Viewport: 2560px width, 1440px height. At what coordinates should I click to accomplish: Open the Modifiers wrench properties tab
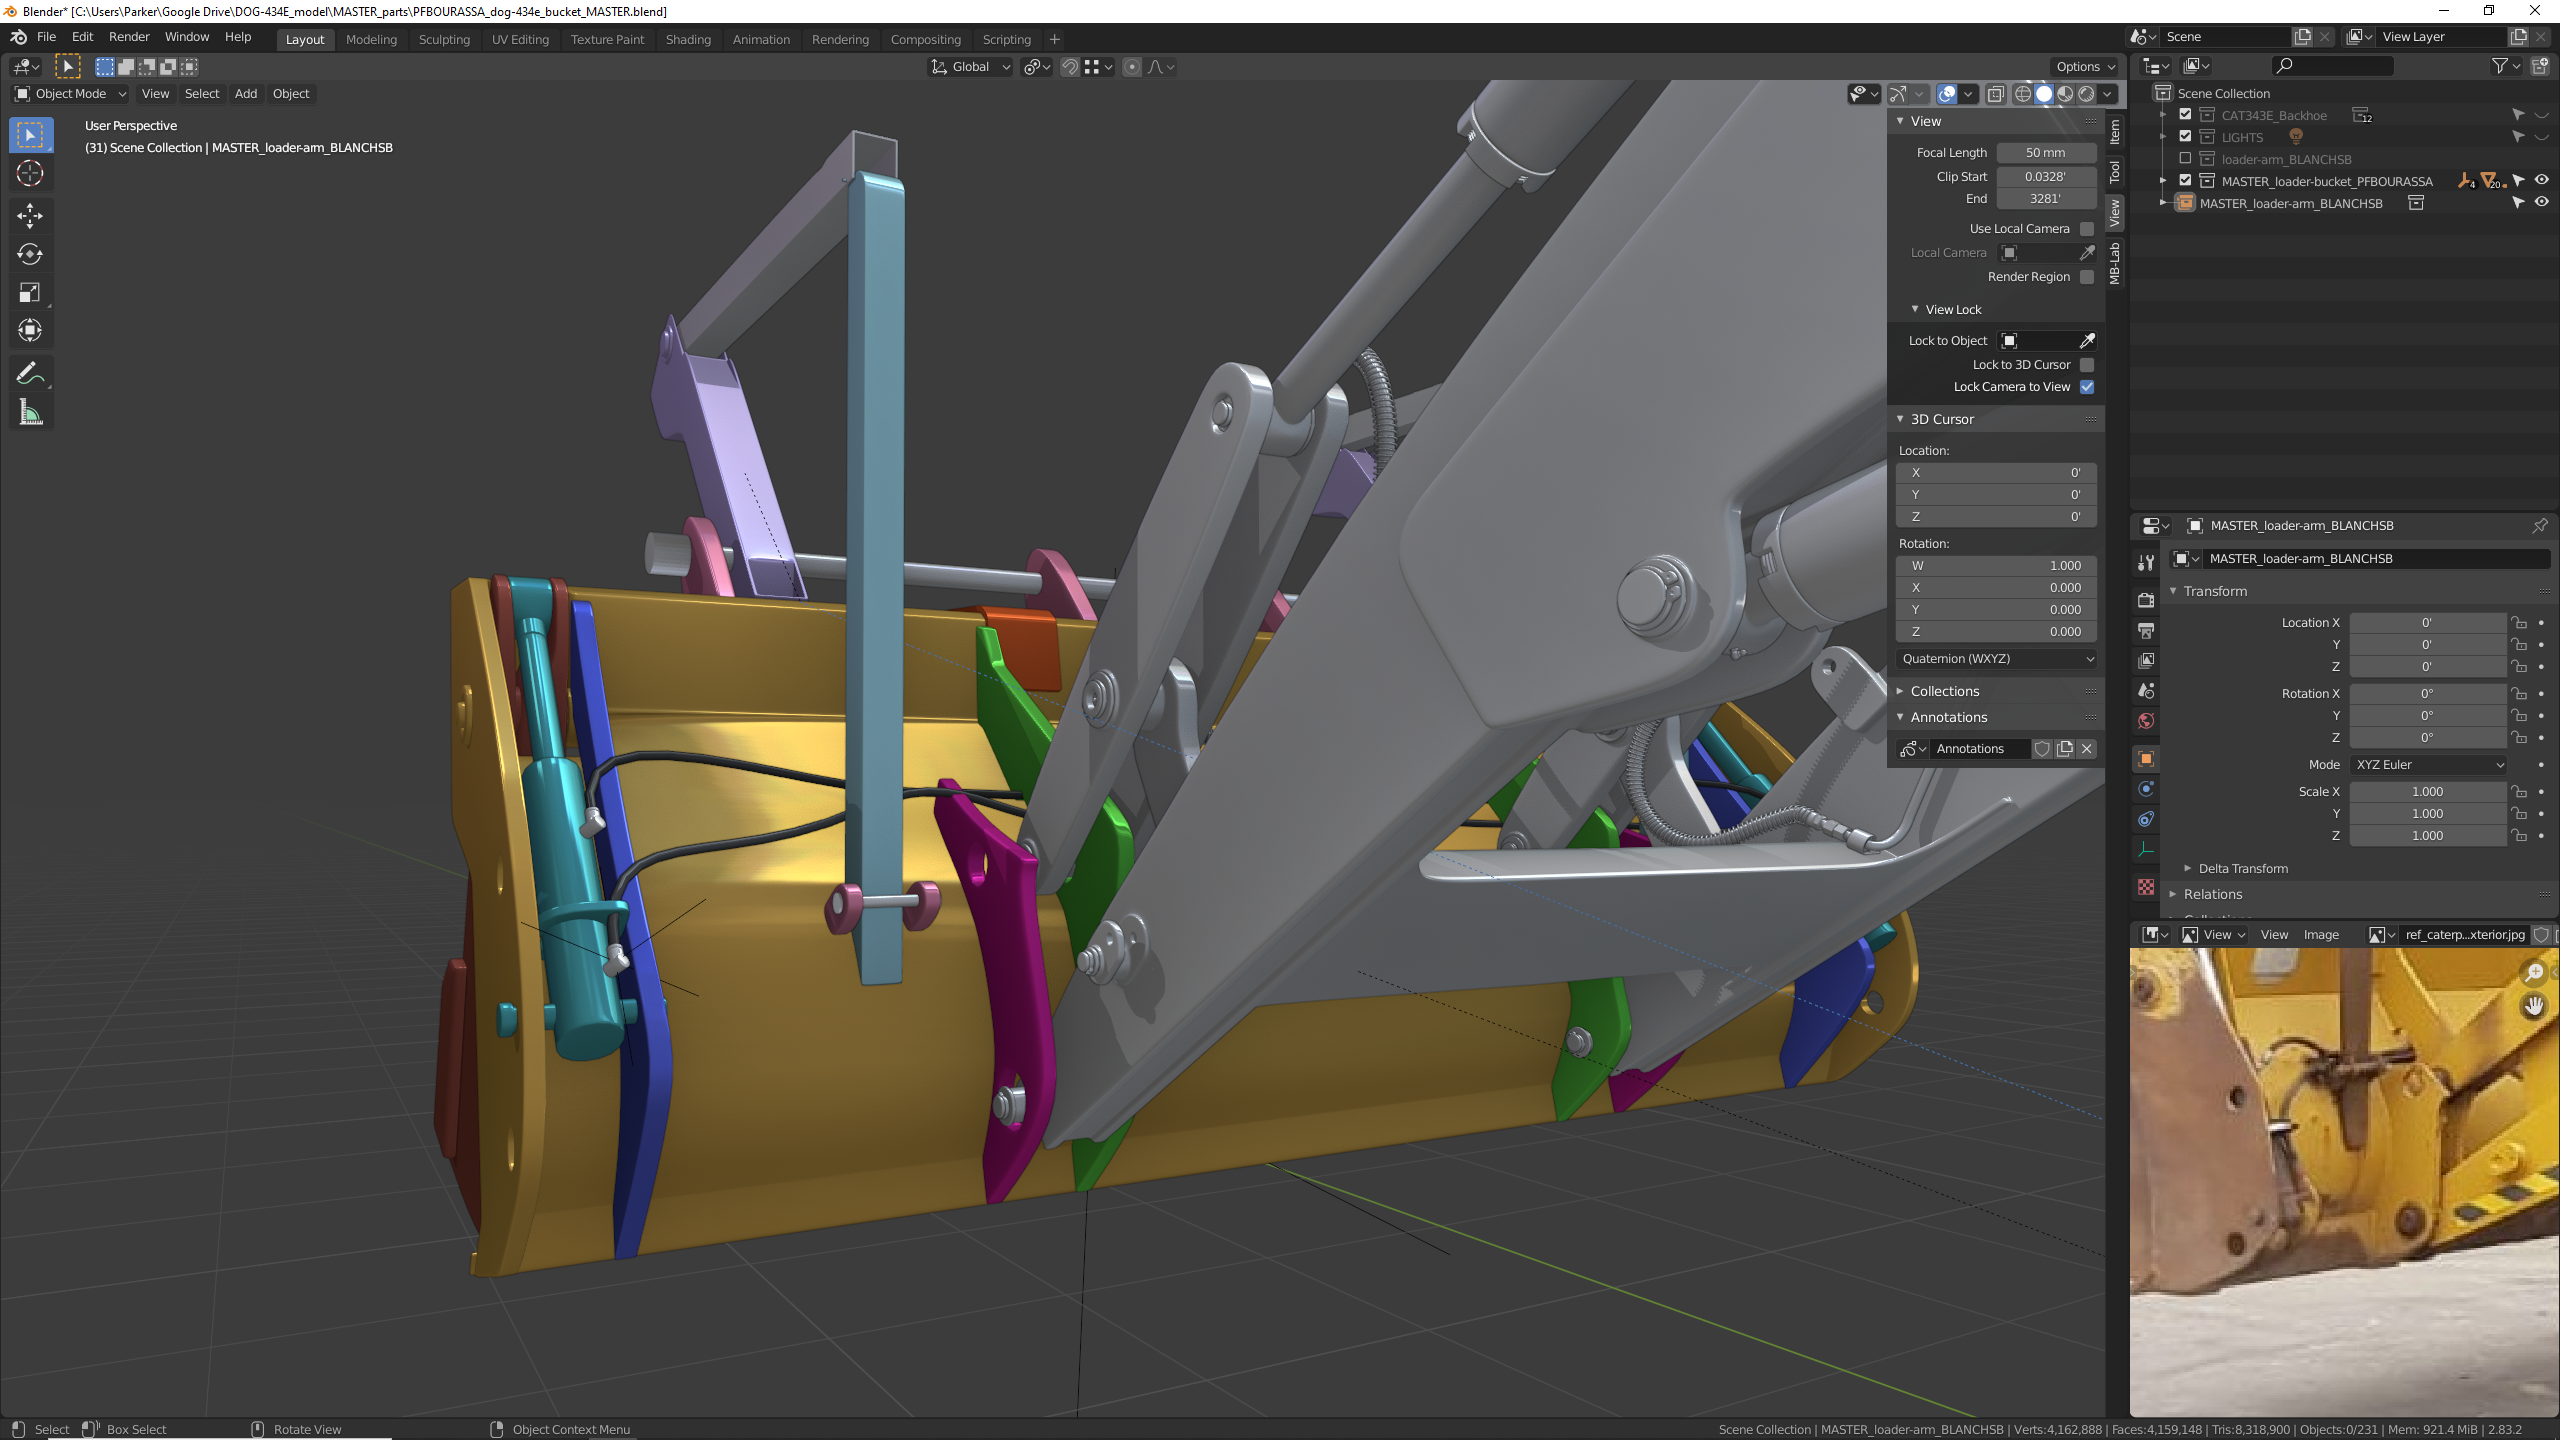(2146, 563)
